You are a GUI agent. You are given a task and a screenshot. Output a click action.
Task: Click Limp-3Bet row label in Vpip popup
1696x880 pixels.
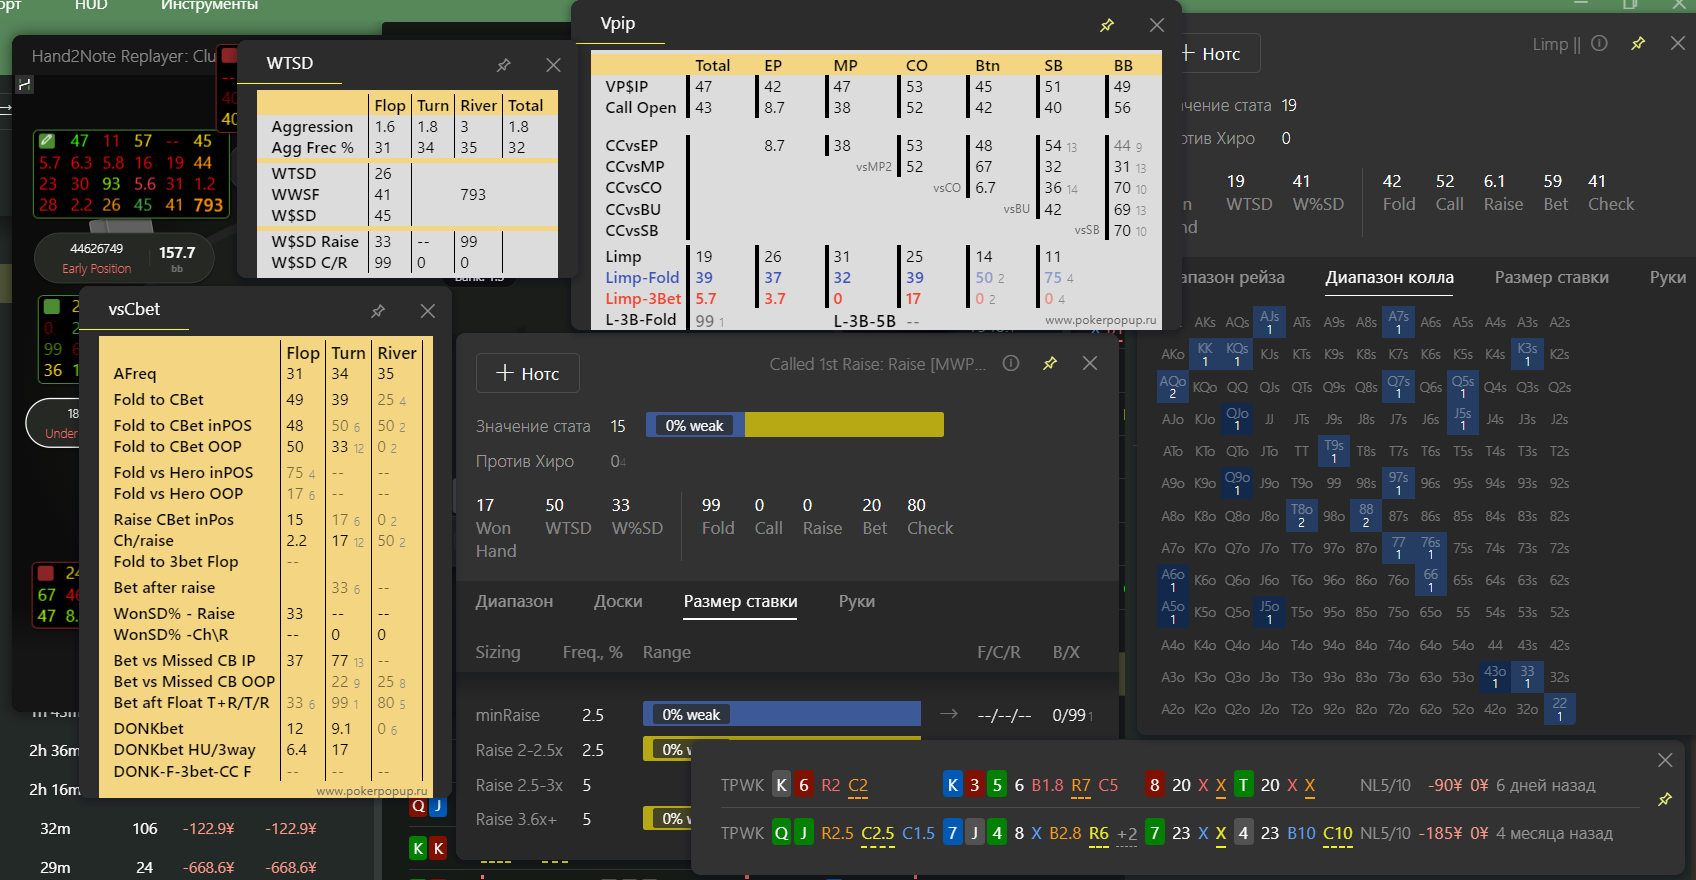click(x=643, y=299)
